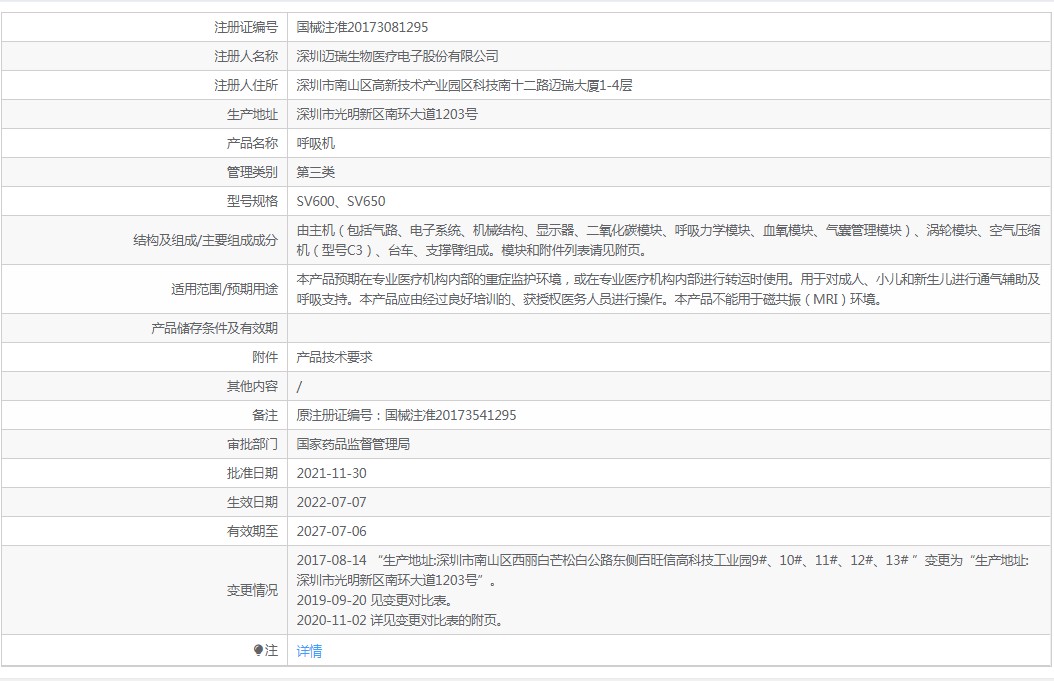
Task: Click the 生产地址 value 深圳市光明新区南环大道1203号
Action: click(387, 114)
